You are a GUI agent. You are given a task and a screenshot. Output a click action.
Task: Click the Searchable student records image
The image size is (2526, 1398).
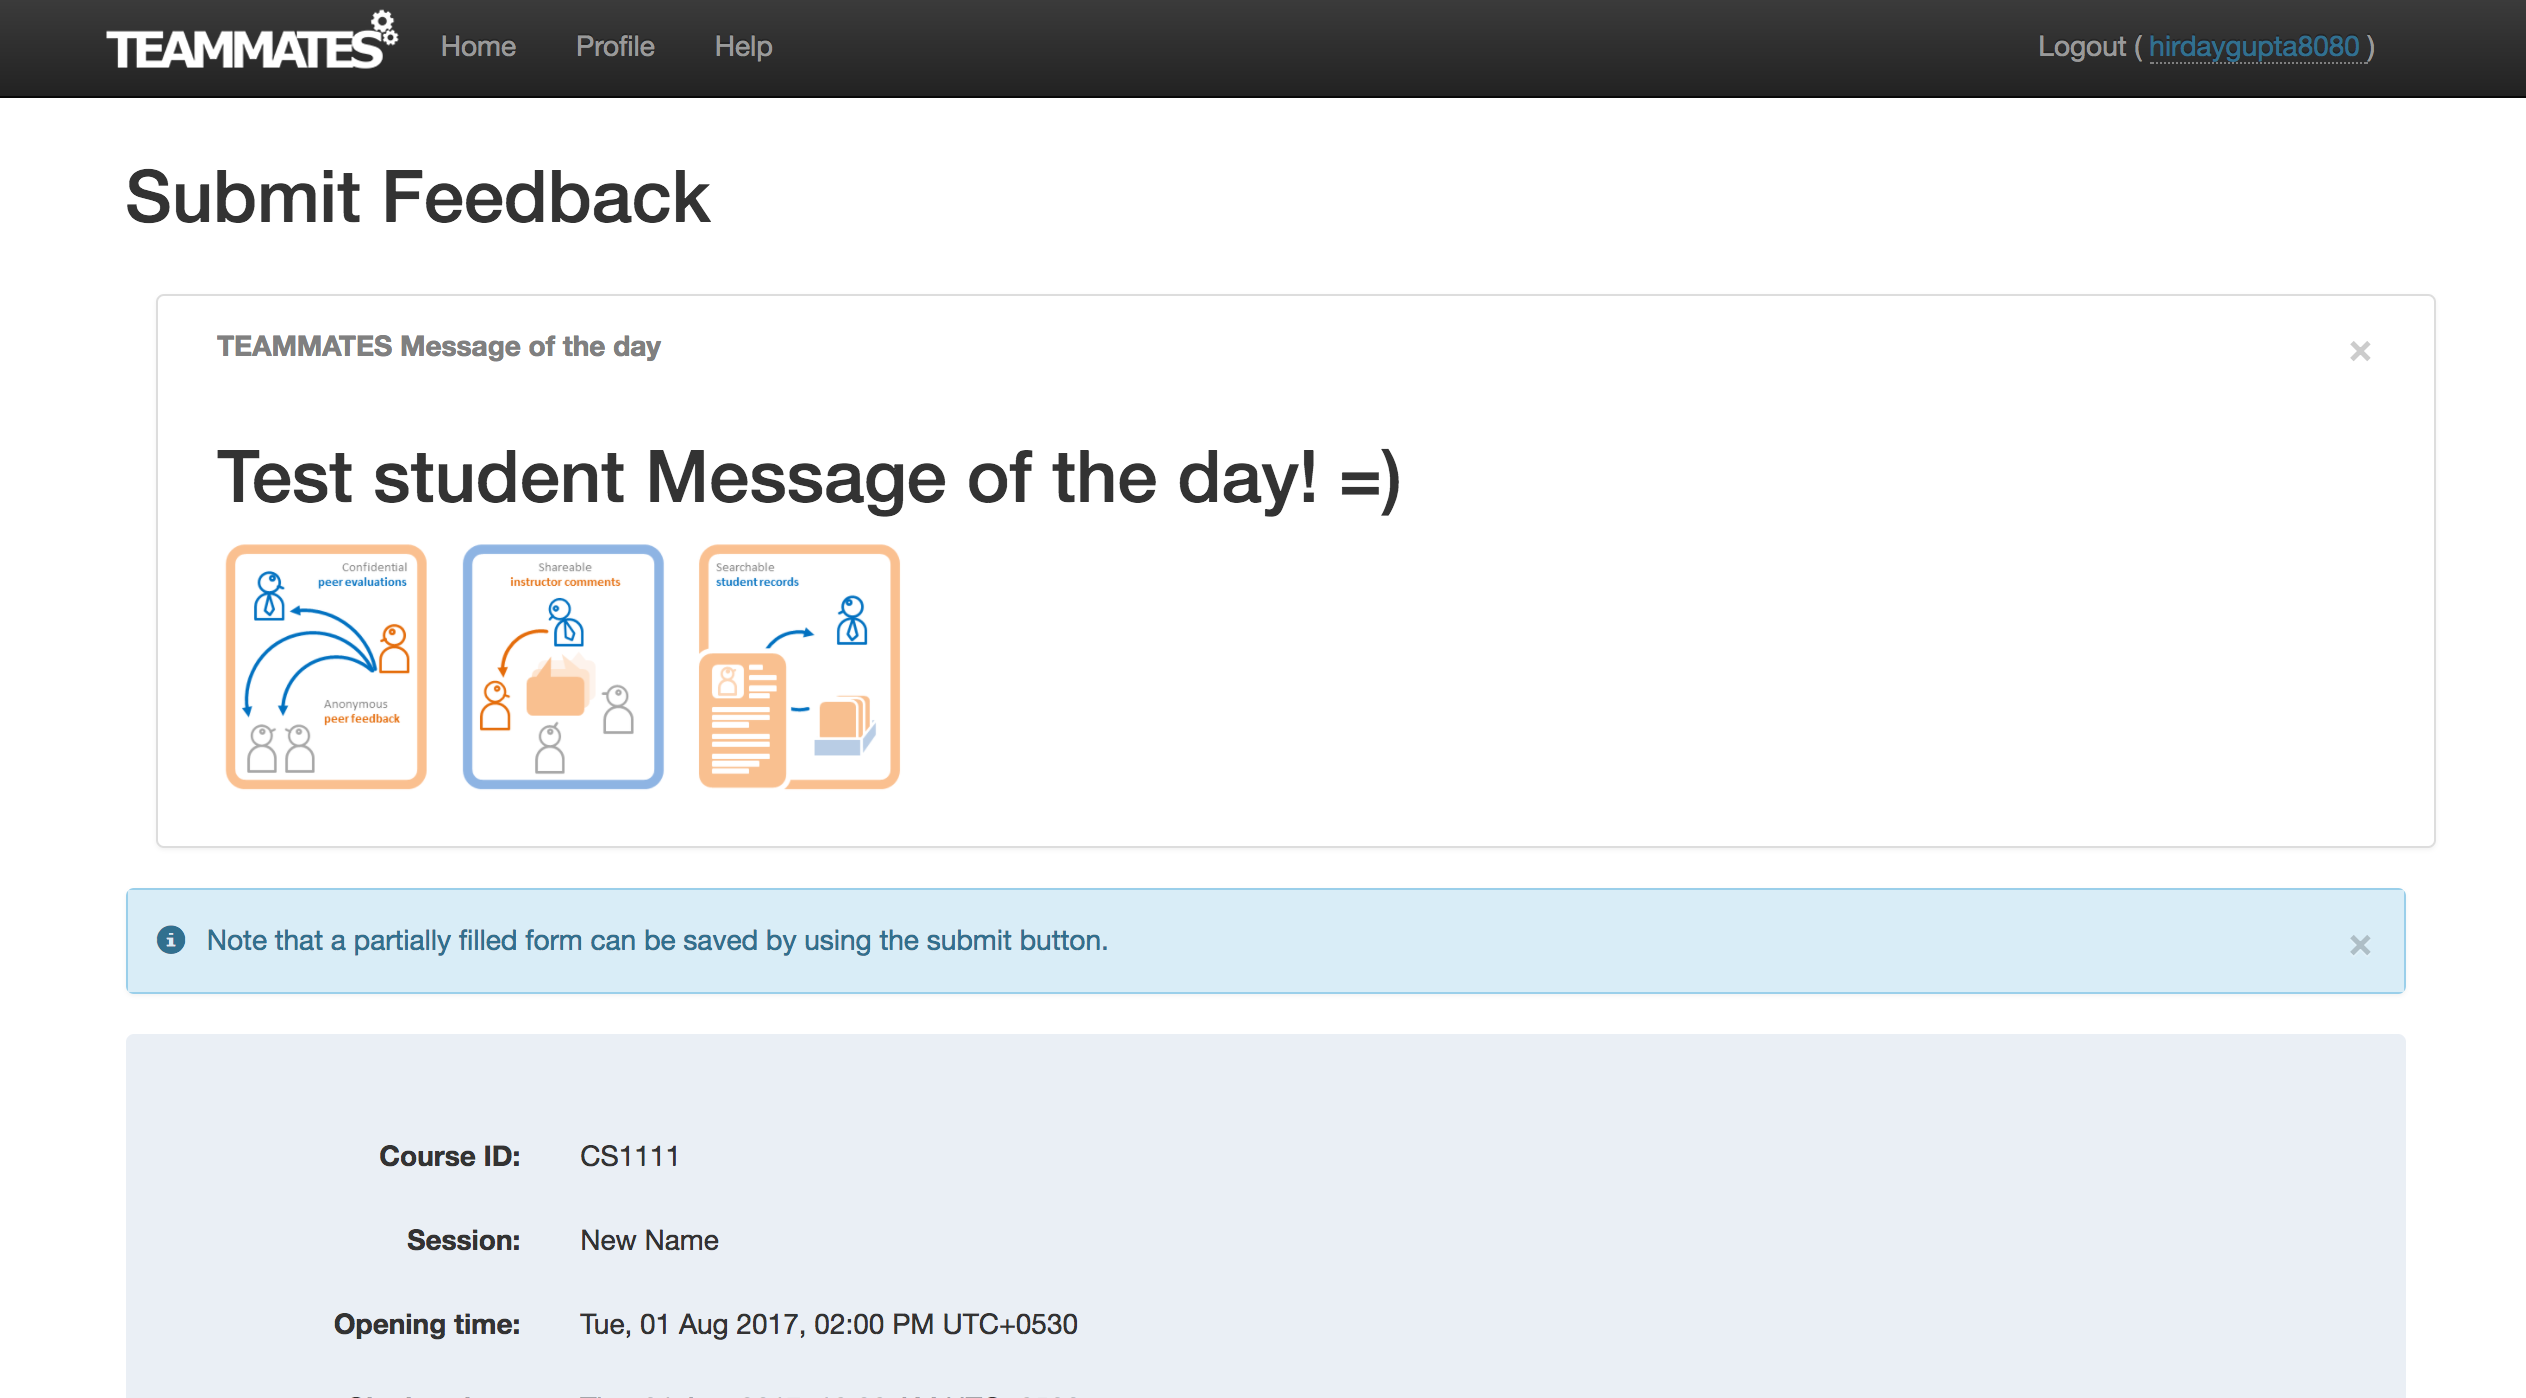pos(799,667)
